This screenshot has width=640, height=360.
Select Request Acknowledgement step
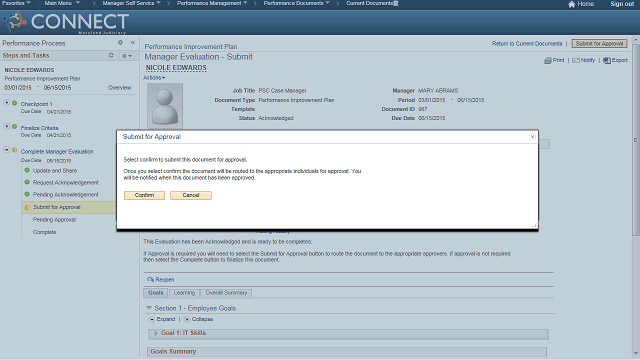tap(66, 182)
